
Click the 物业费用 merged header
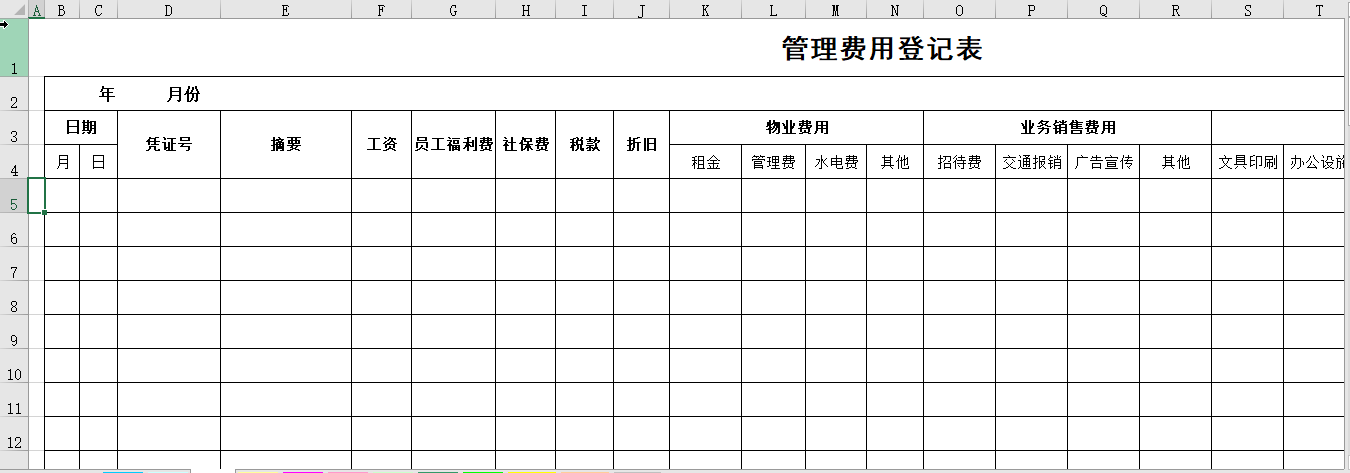point(796,127)
